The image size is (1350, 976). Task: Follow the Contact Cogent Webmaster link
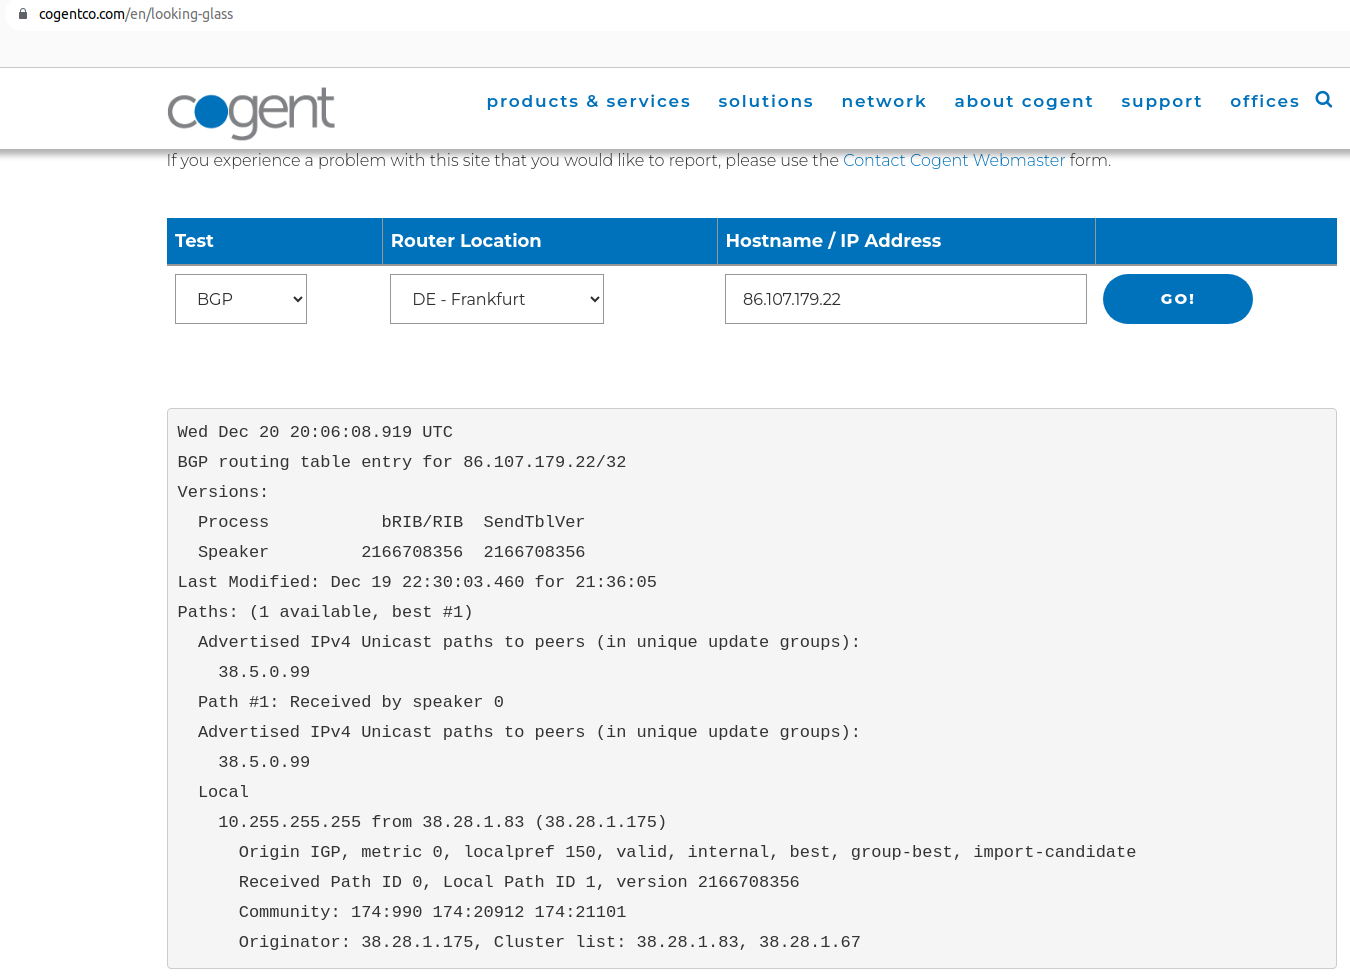click(x=953, y=160)
